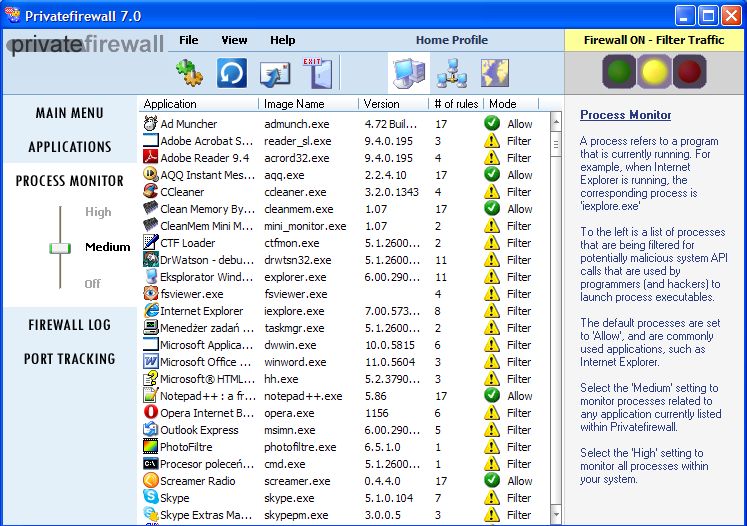Image resolution: width=747 pixels, height=526 pixels.
Task: Select the taskmgr.exe image name
Action: pos(294,328)
